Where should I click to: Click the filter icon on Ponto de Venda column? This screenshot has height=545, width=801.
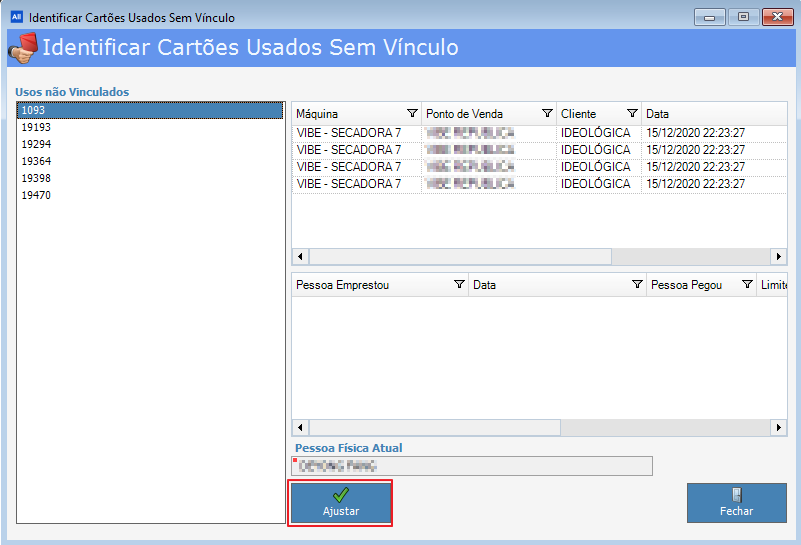(x=547, y=114)
